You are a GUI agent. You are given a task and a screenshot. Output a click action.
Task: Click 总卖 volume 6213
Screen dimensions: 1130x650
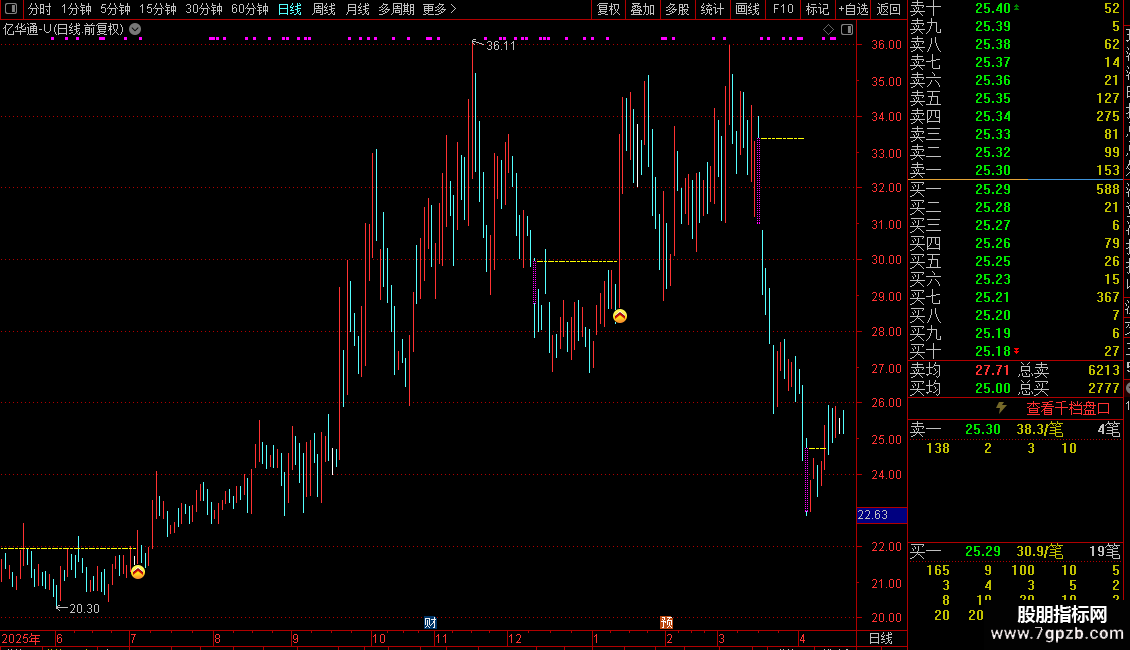pyautogui.click(x=1103, y=370)
